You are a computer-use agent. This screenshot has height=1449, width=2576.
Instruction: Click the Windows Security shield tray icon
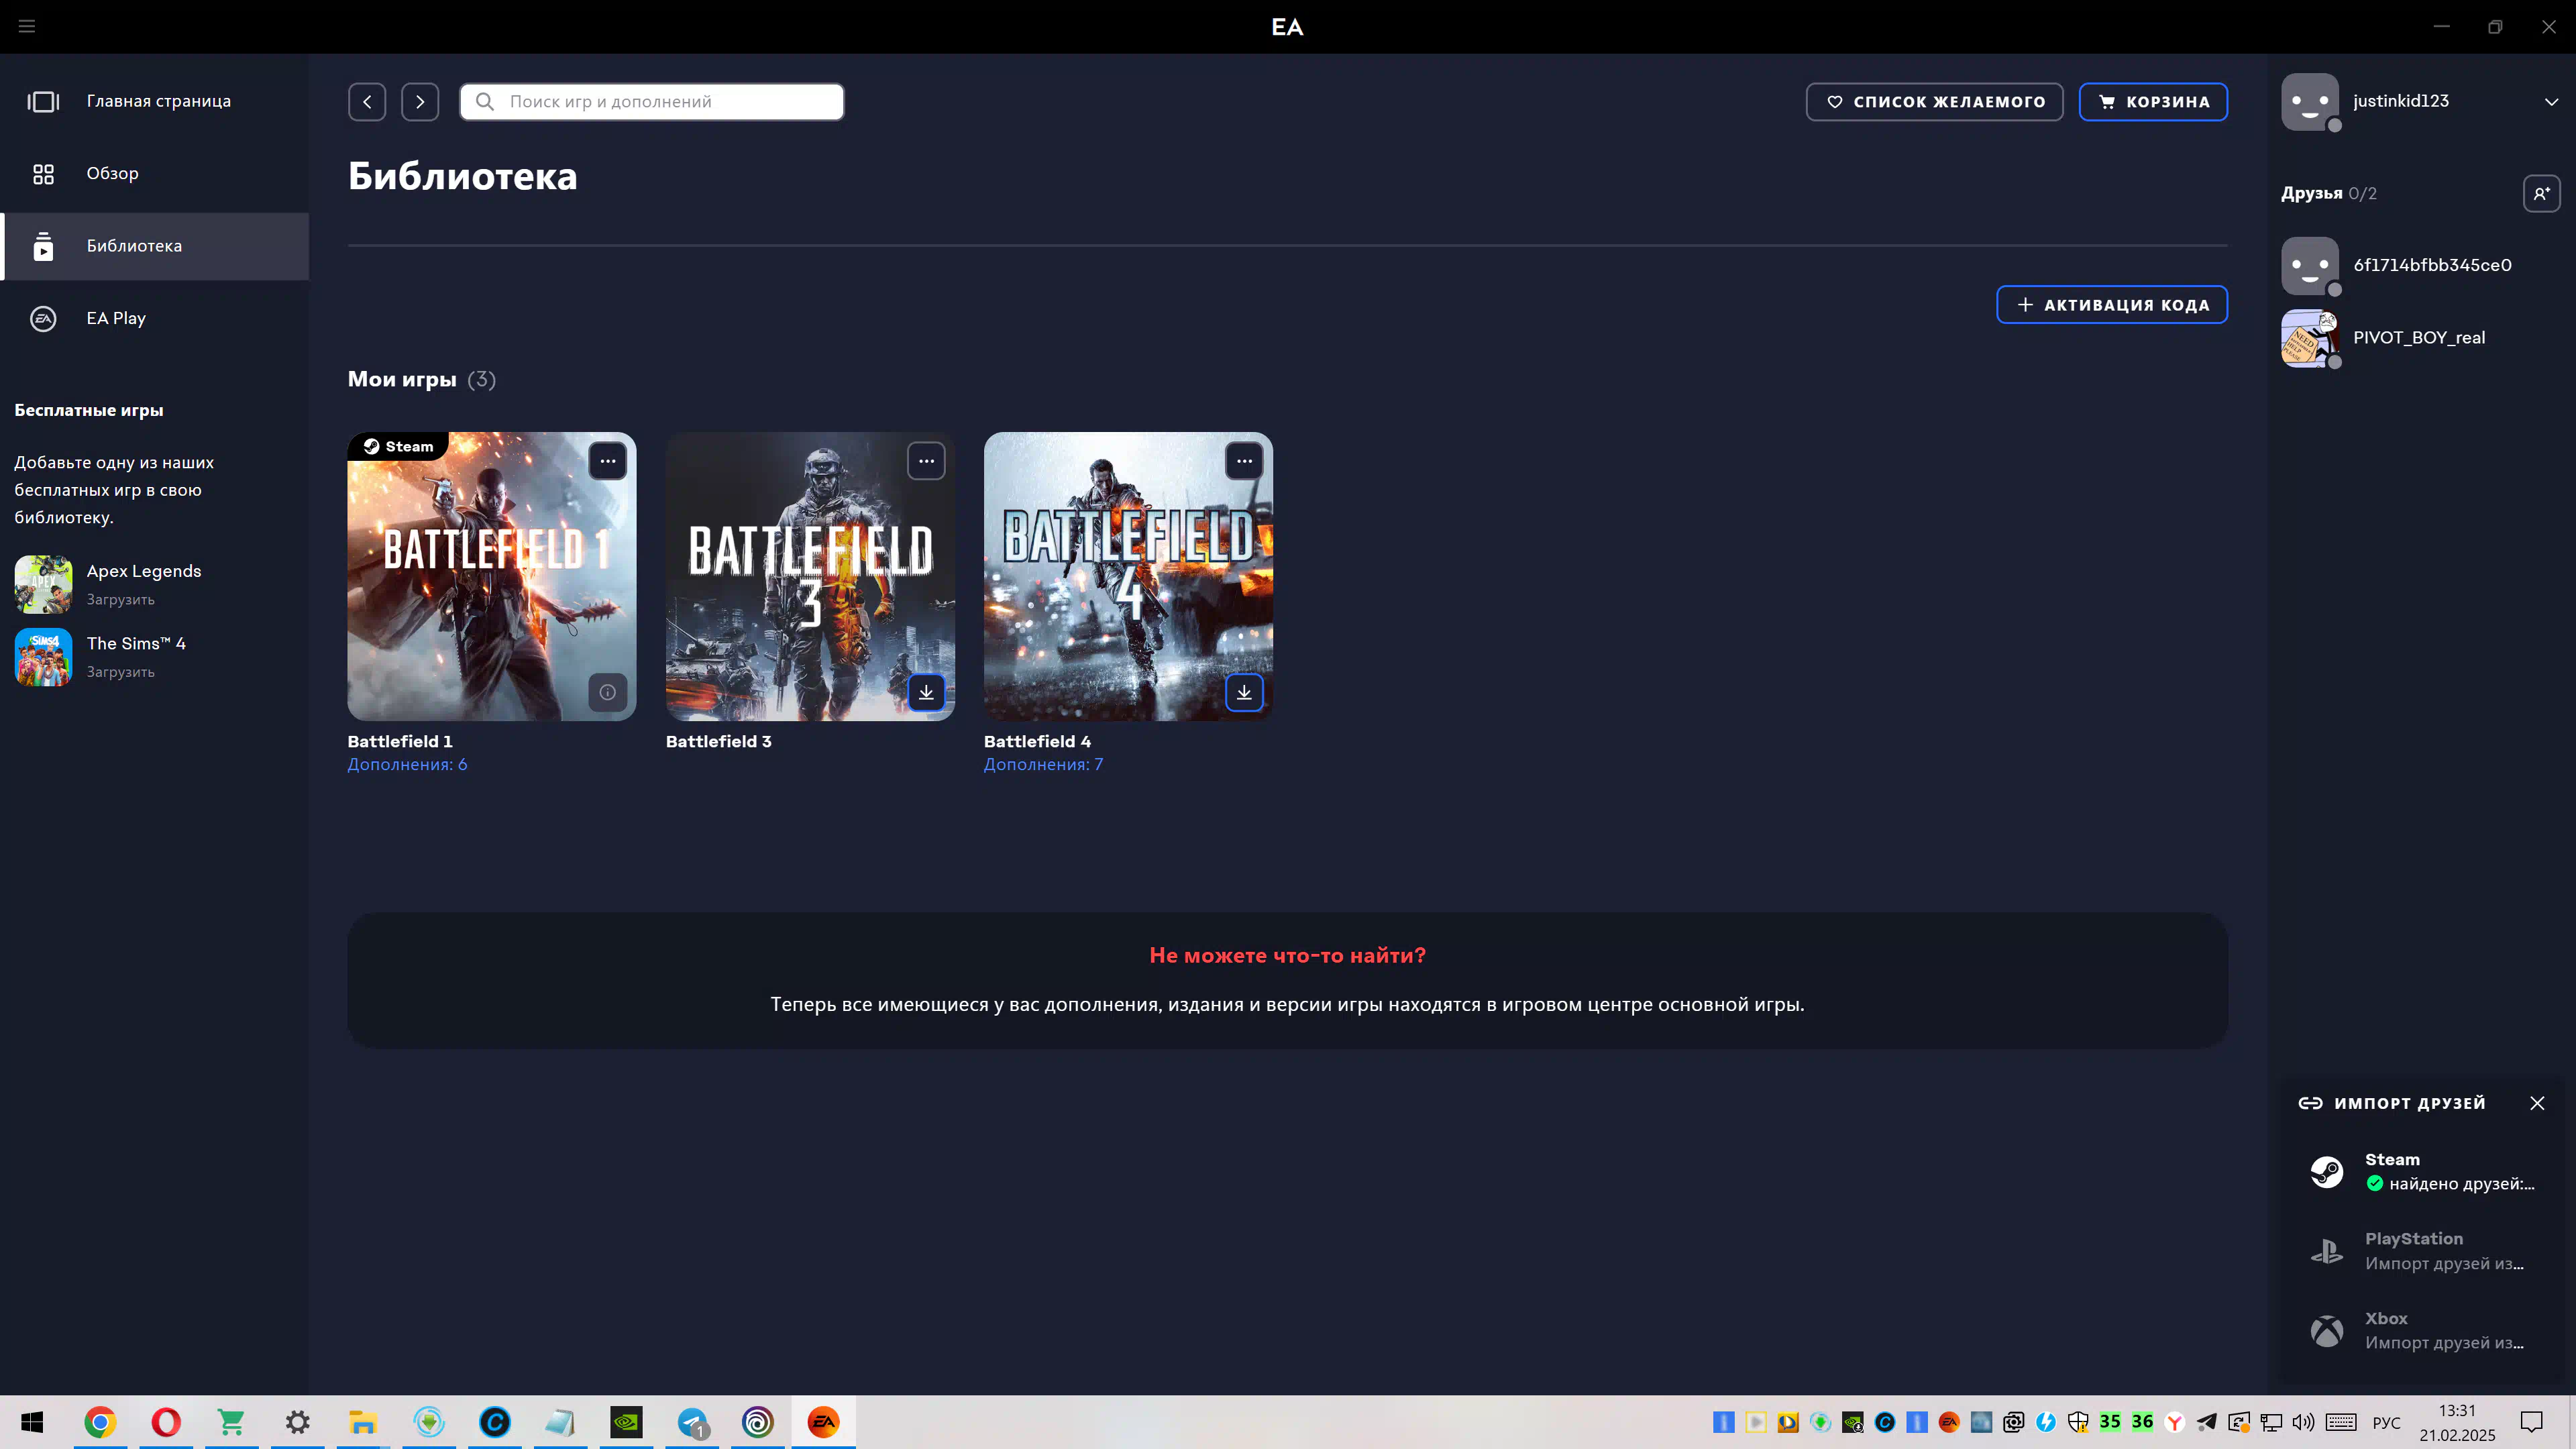click(x=2078, y=1422)
